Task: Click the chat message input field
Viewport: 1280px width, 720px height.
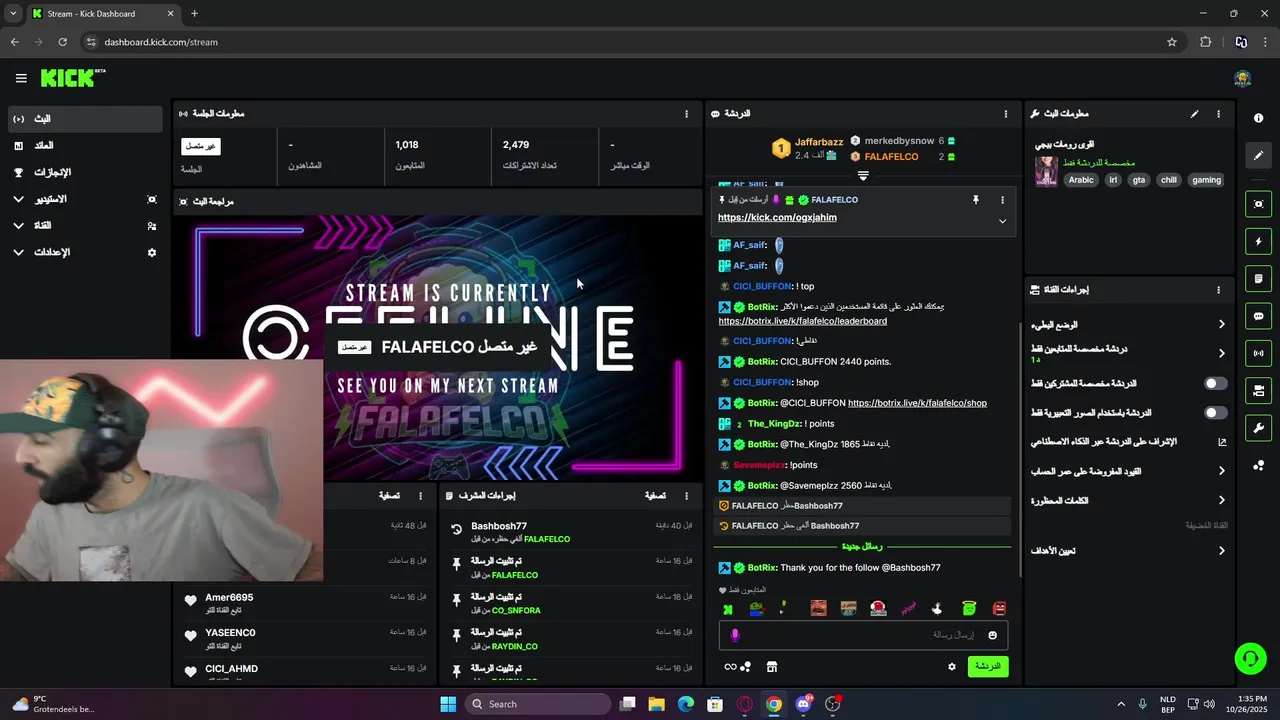Action: 862,635
